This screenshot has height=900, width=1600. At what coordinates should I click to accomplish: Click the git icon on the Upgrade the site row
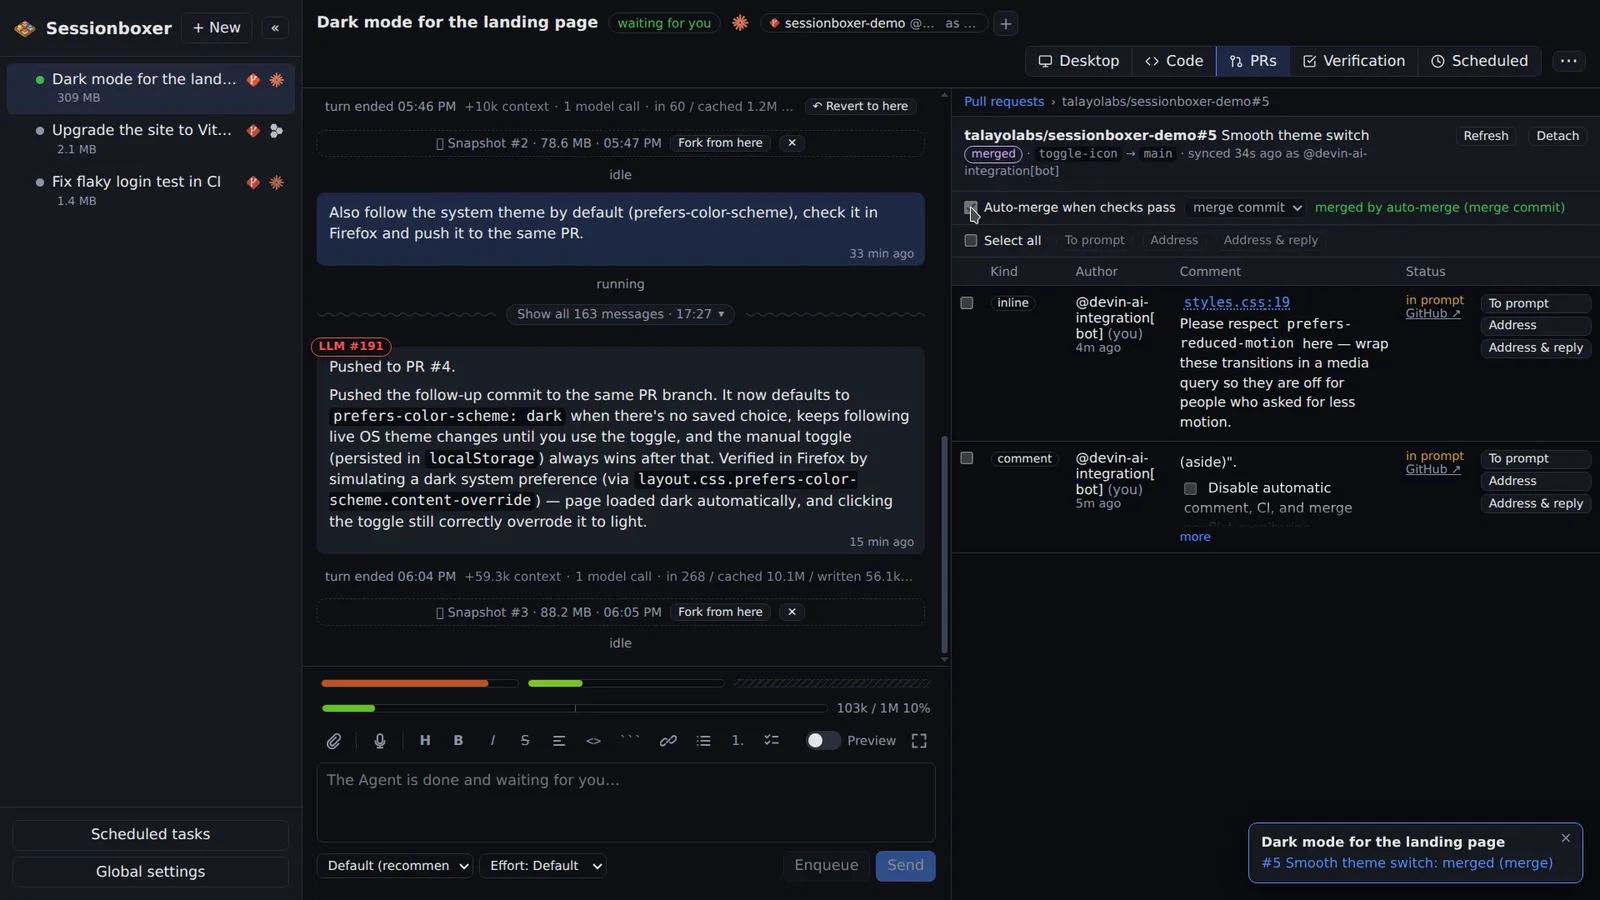coord(253,131)
